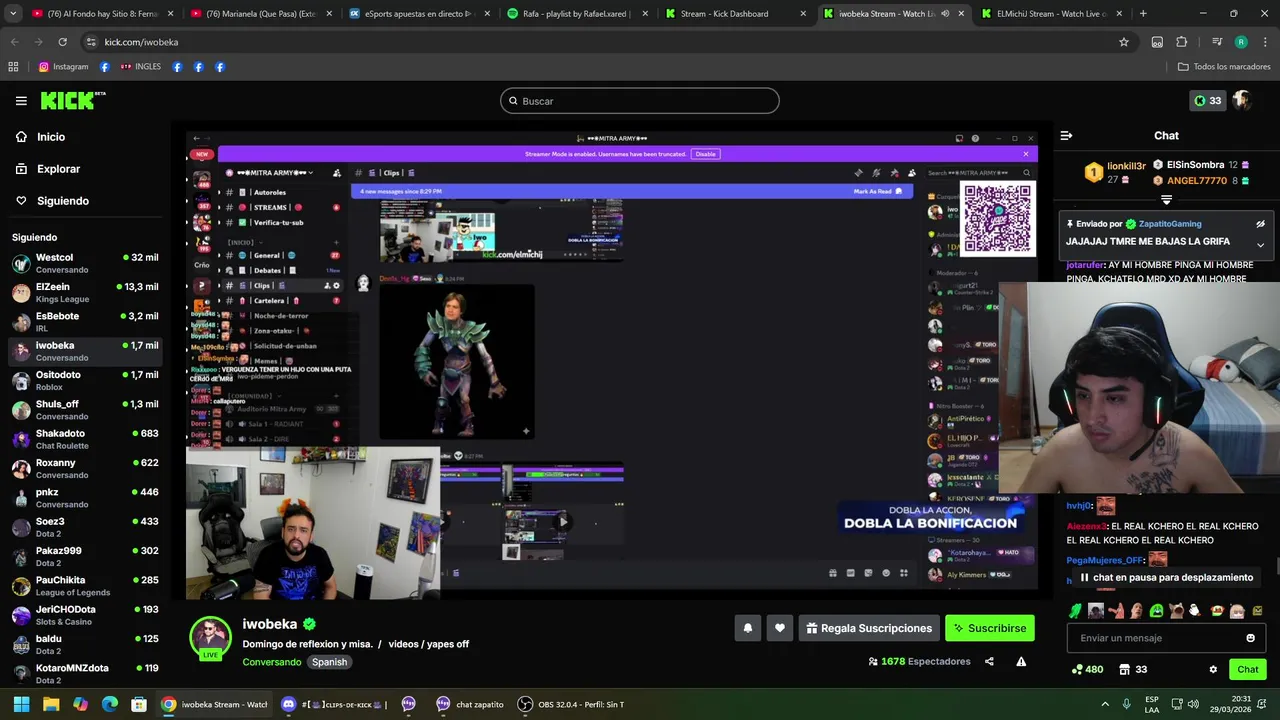1280x720 pixels.
Task: Open KotaroMNZdota channel in following list
Action: (85, 673)
